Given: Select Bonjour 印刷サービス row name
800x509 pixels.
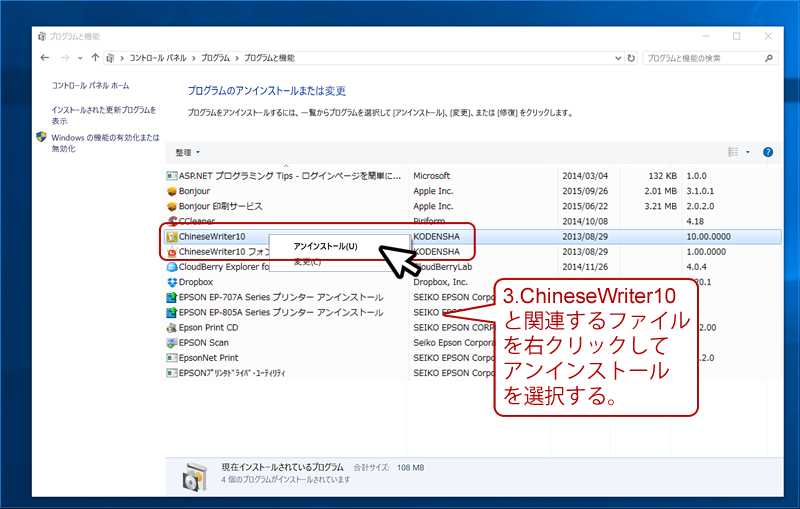Looking at the screenshot, I should click(x=220, y=207).
